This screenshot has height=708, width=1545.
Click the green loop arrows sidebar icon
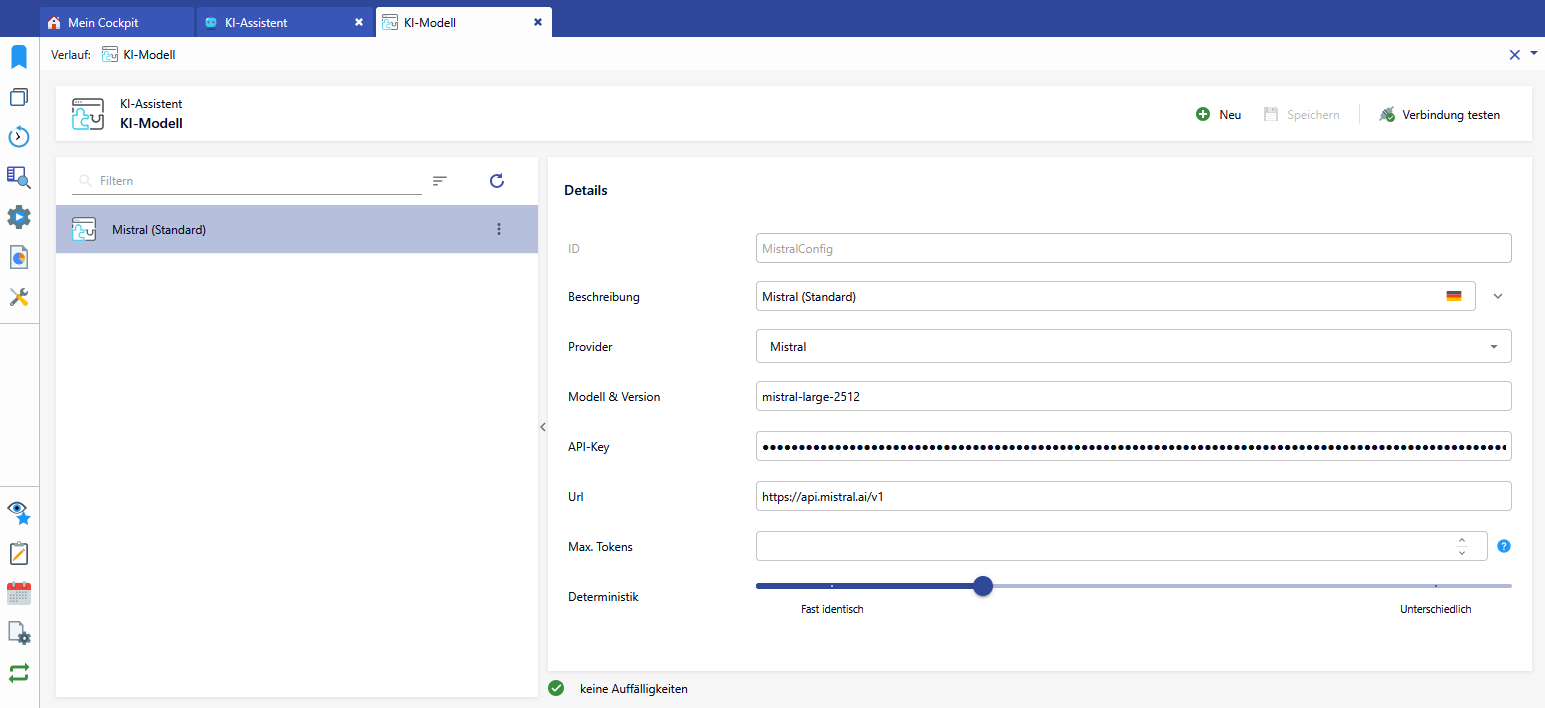pos(19,673)
